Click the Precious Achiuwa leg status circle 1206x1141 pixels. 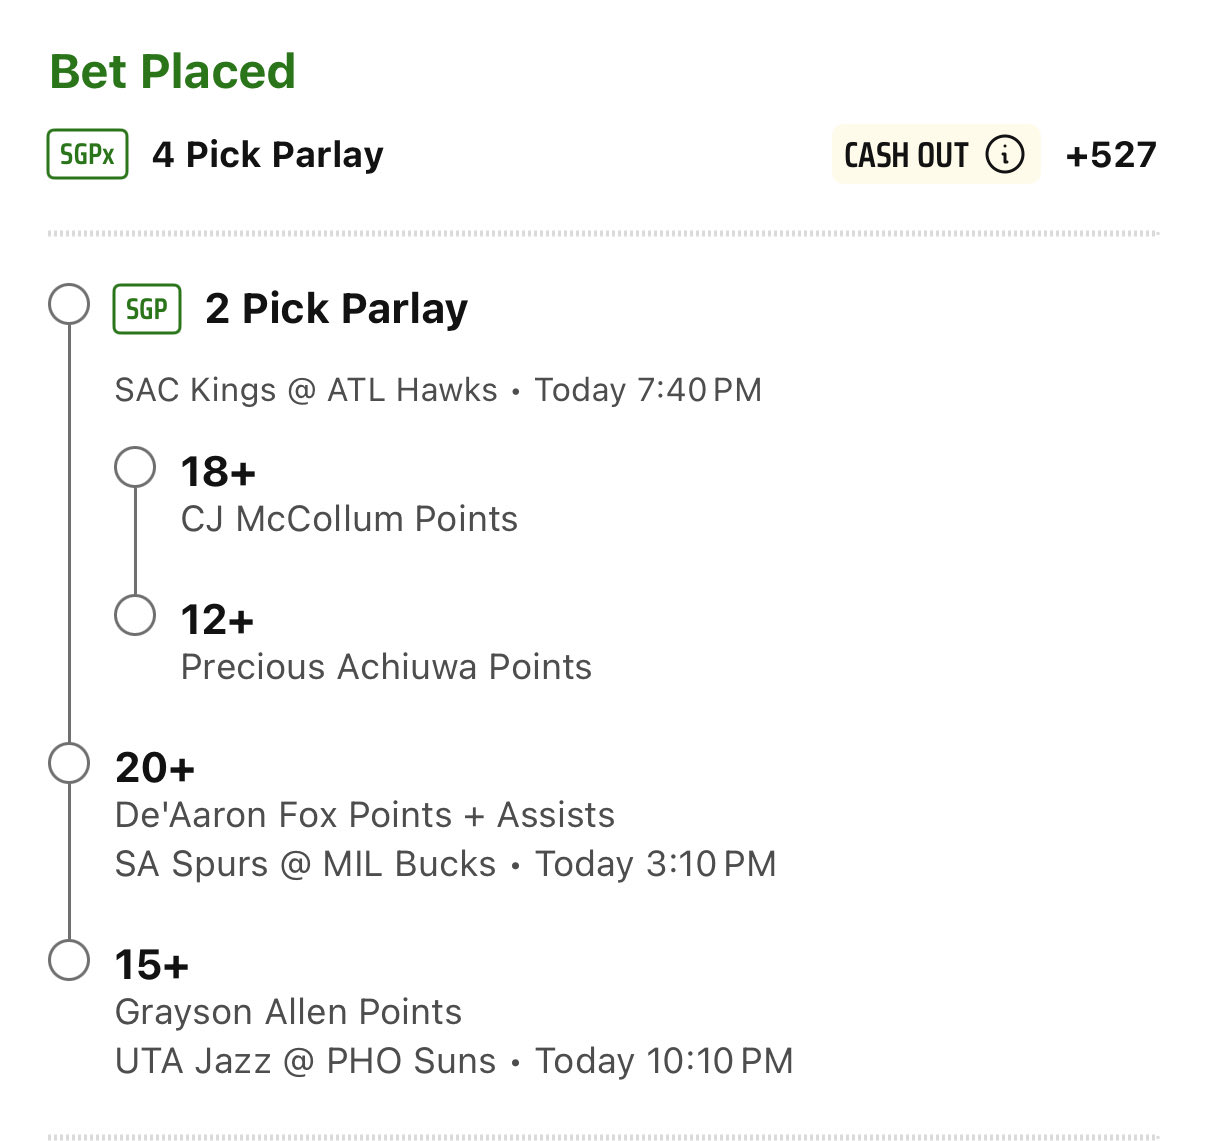(x=135, y=615)
